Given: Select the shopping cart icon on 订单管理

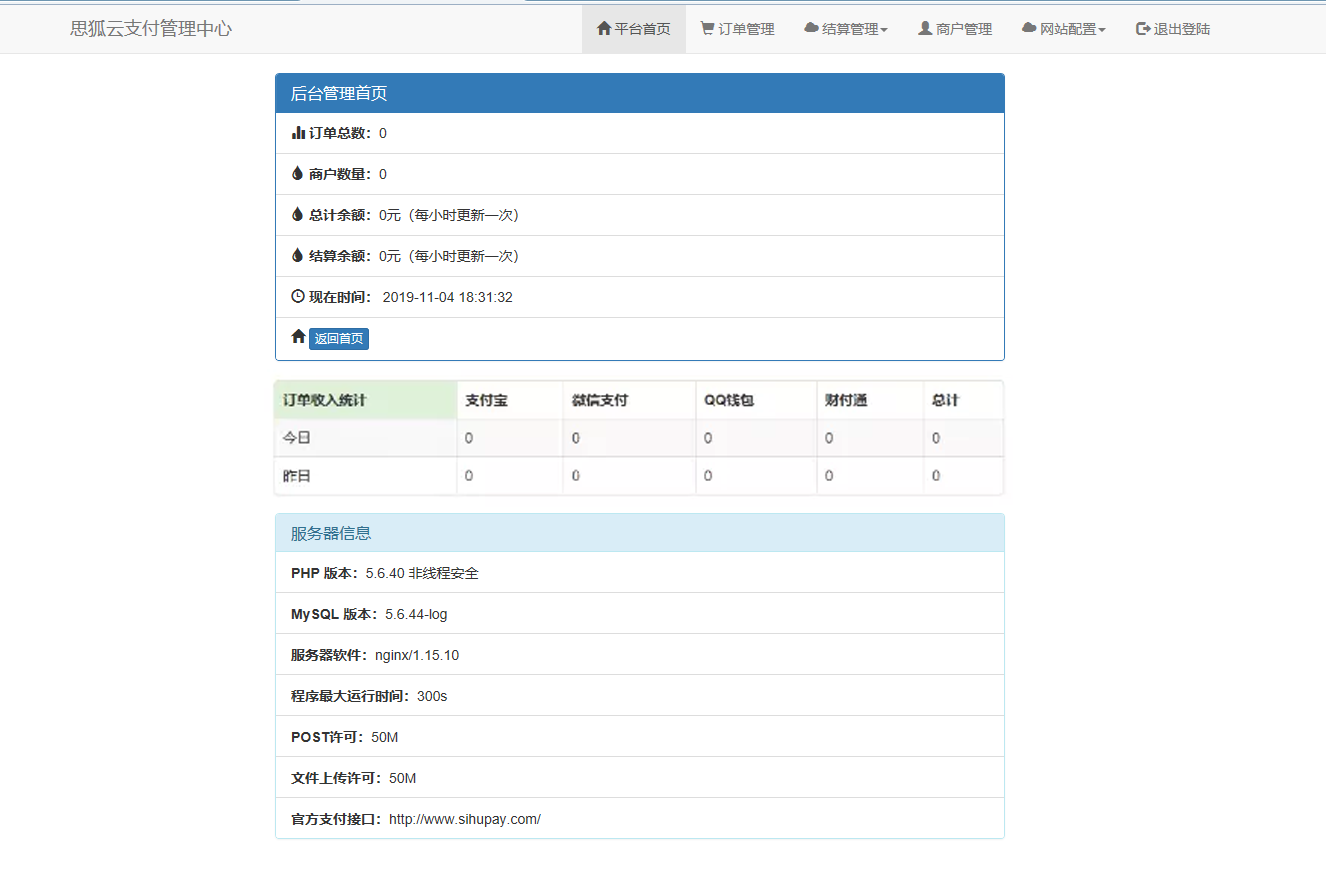Looking at the screenshot, I should pos(707,28).
